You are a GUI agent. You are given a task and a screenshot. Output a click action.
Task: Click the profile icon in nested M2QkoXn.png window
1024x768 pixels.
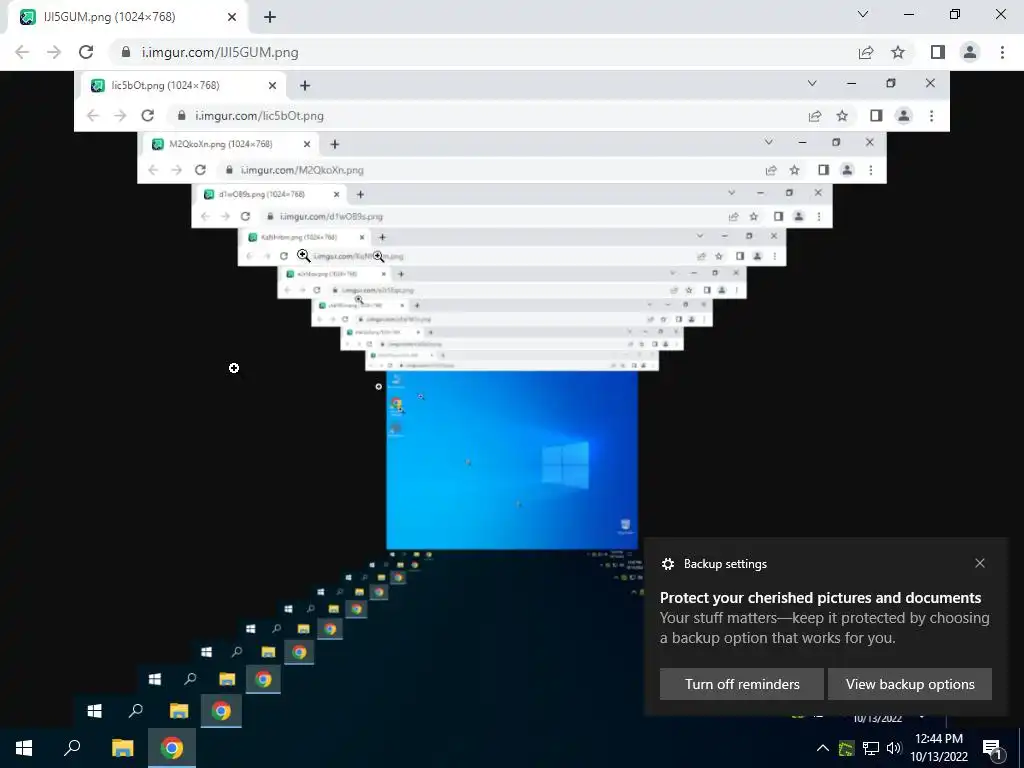(x=847, y=170)
